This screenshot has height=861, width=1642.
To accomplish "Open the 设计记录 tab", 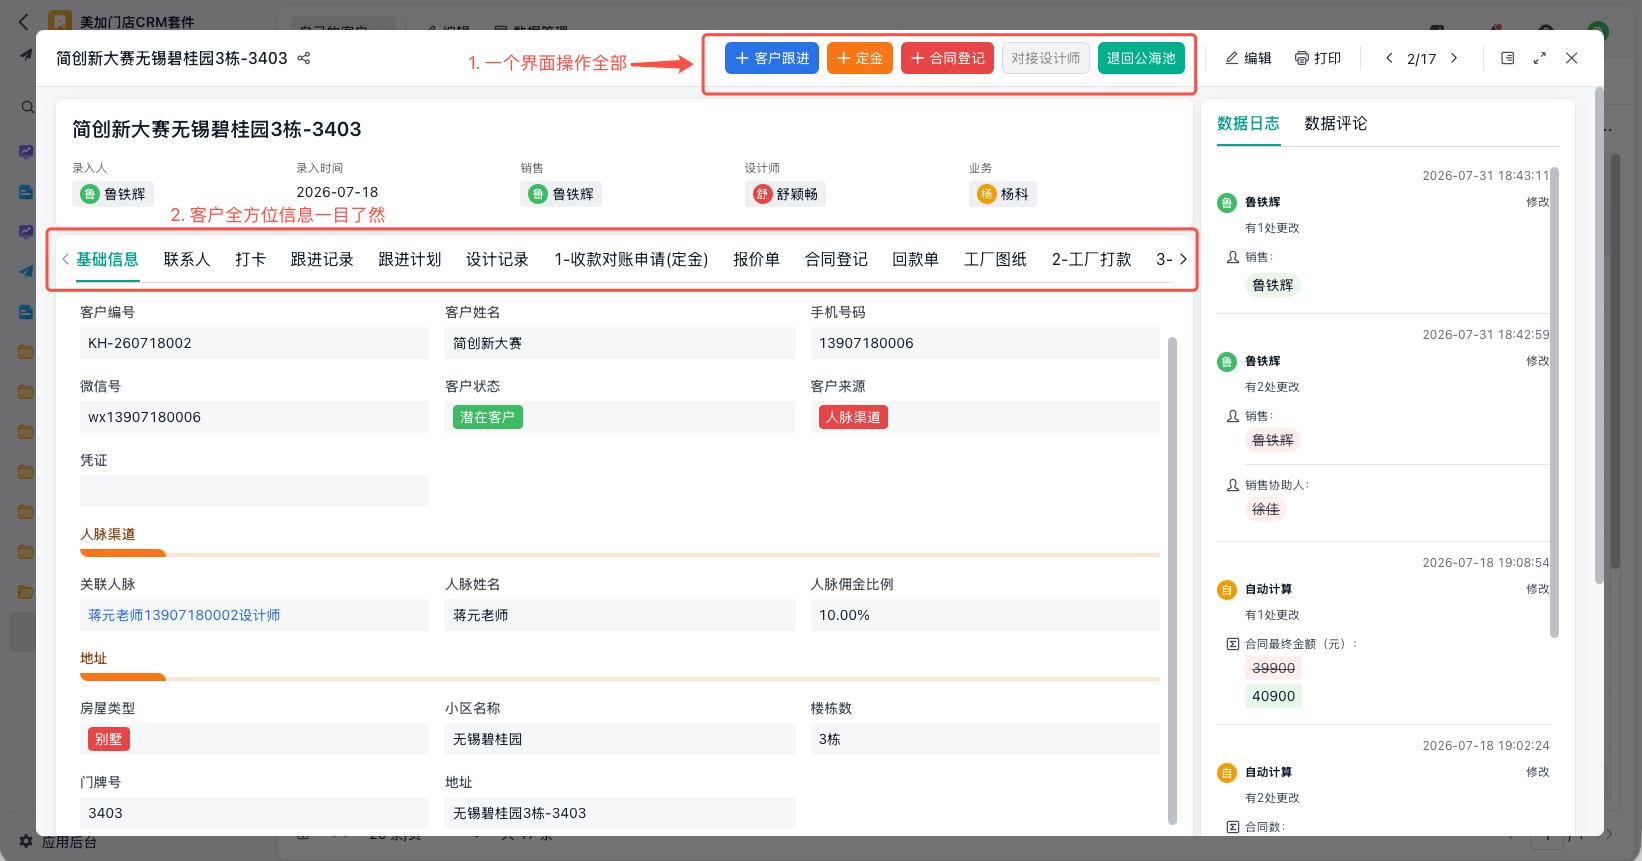I will tap(497, 259).
